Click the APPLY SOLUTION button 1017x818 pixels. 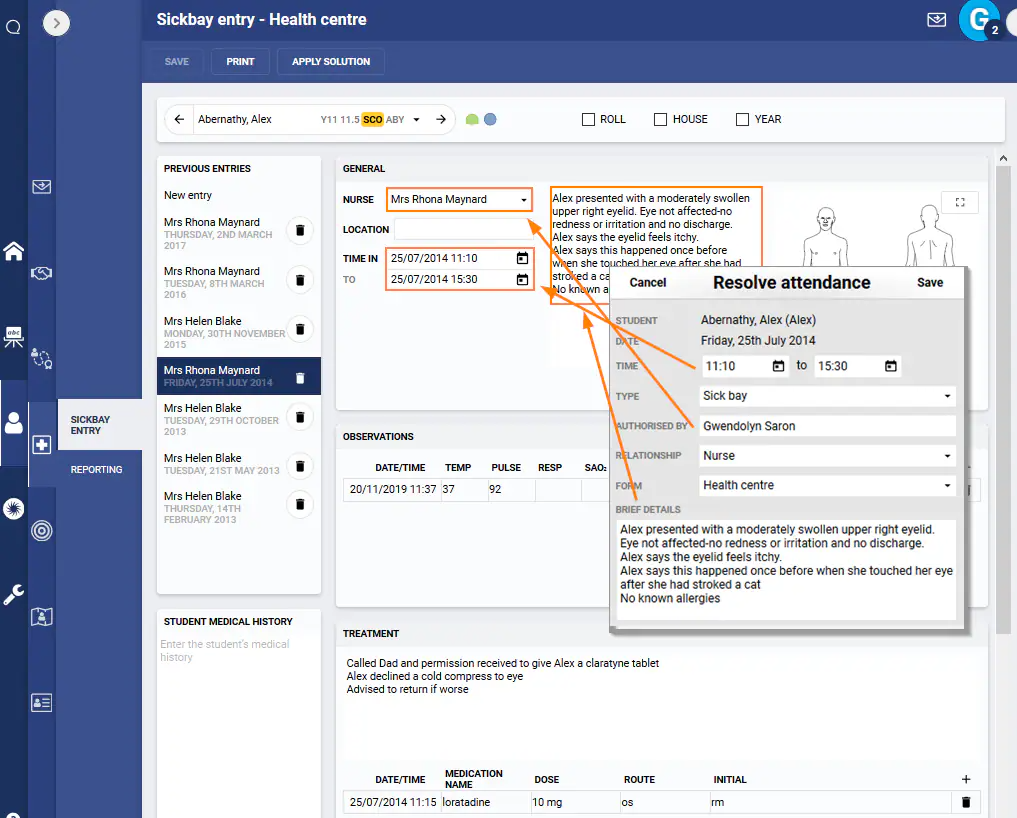[x=331, y=62]
